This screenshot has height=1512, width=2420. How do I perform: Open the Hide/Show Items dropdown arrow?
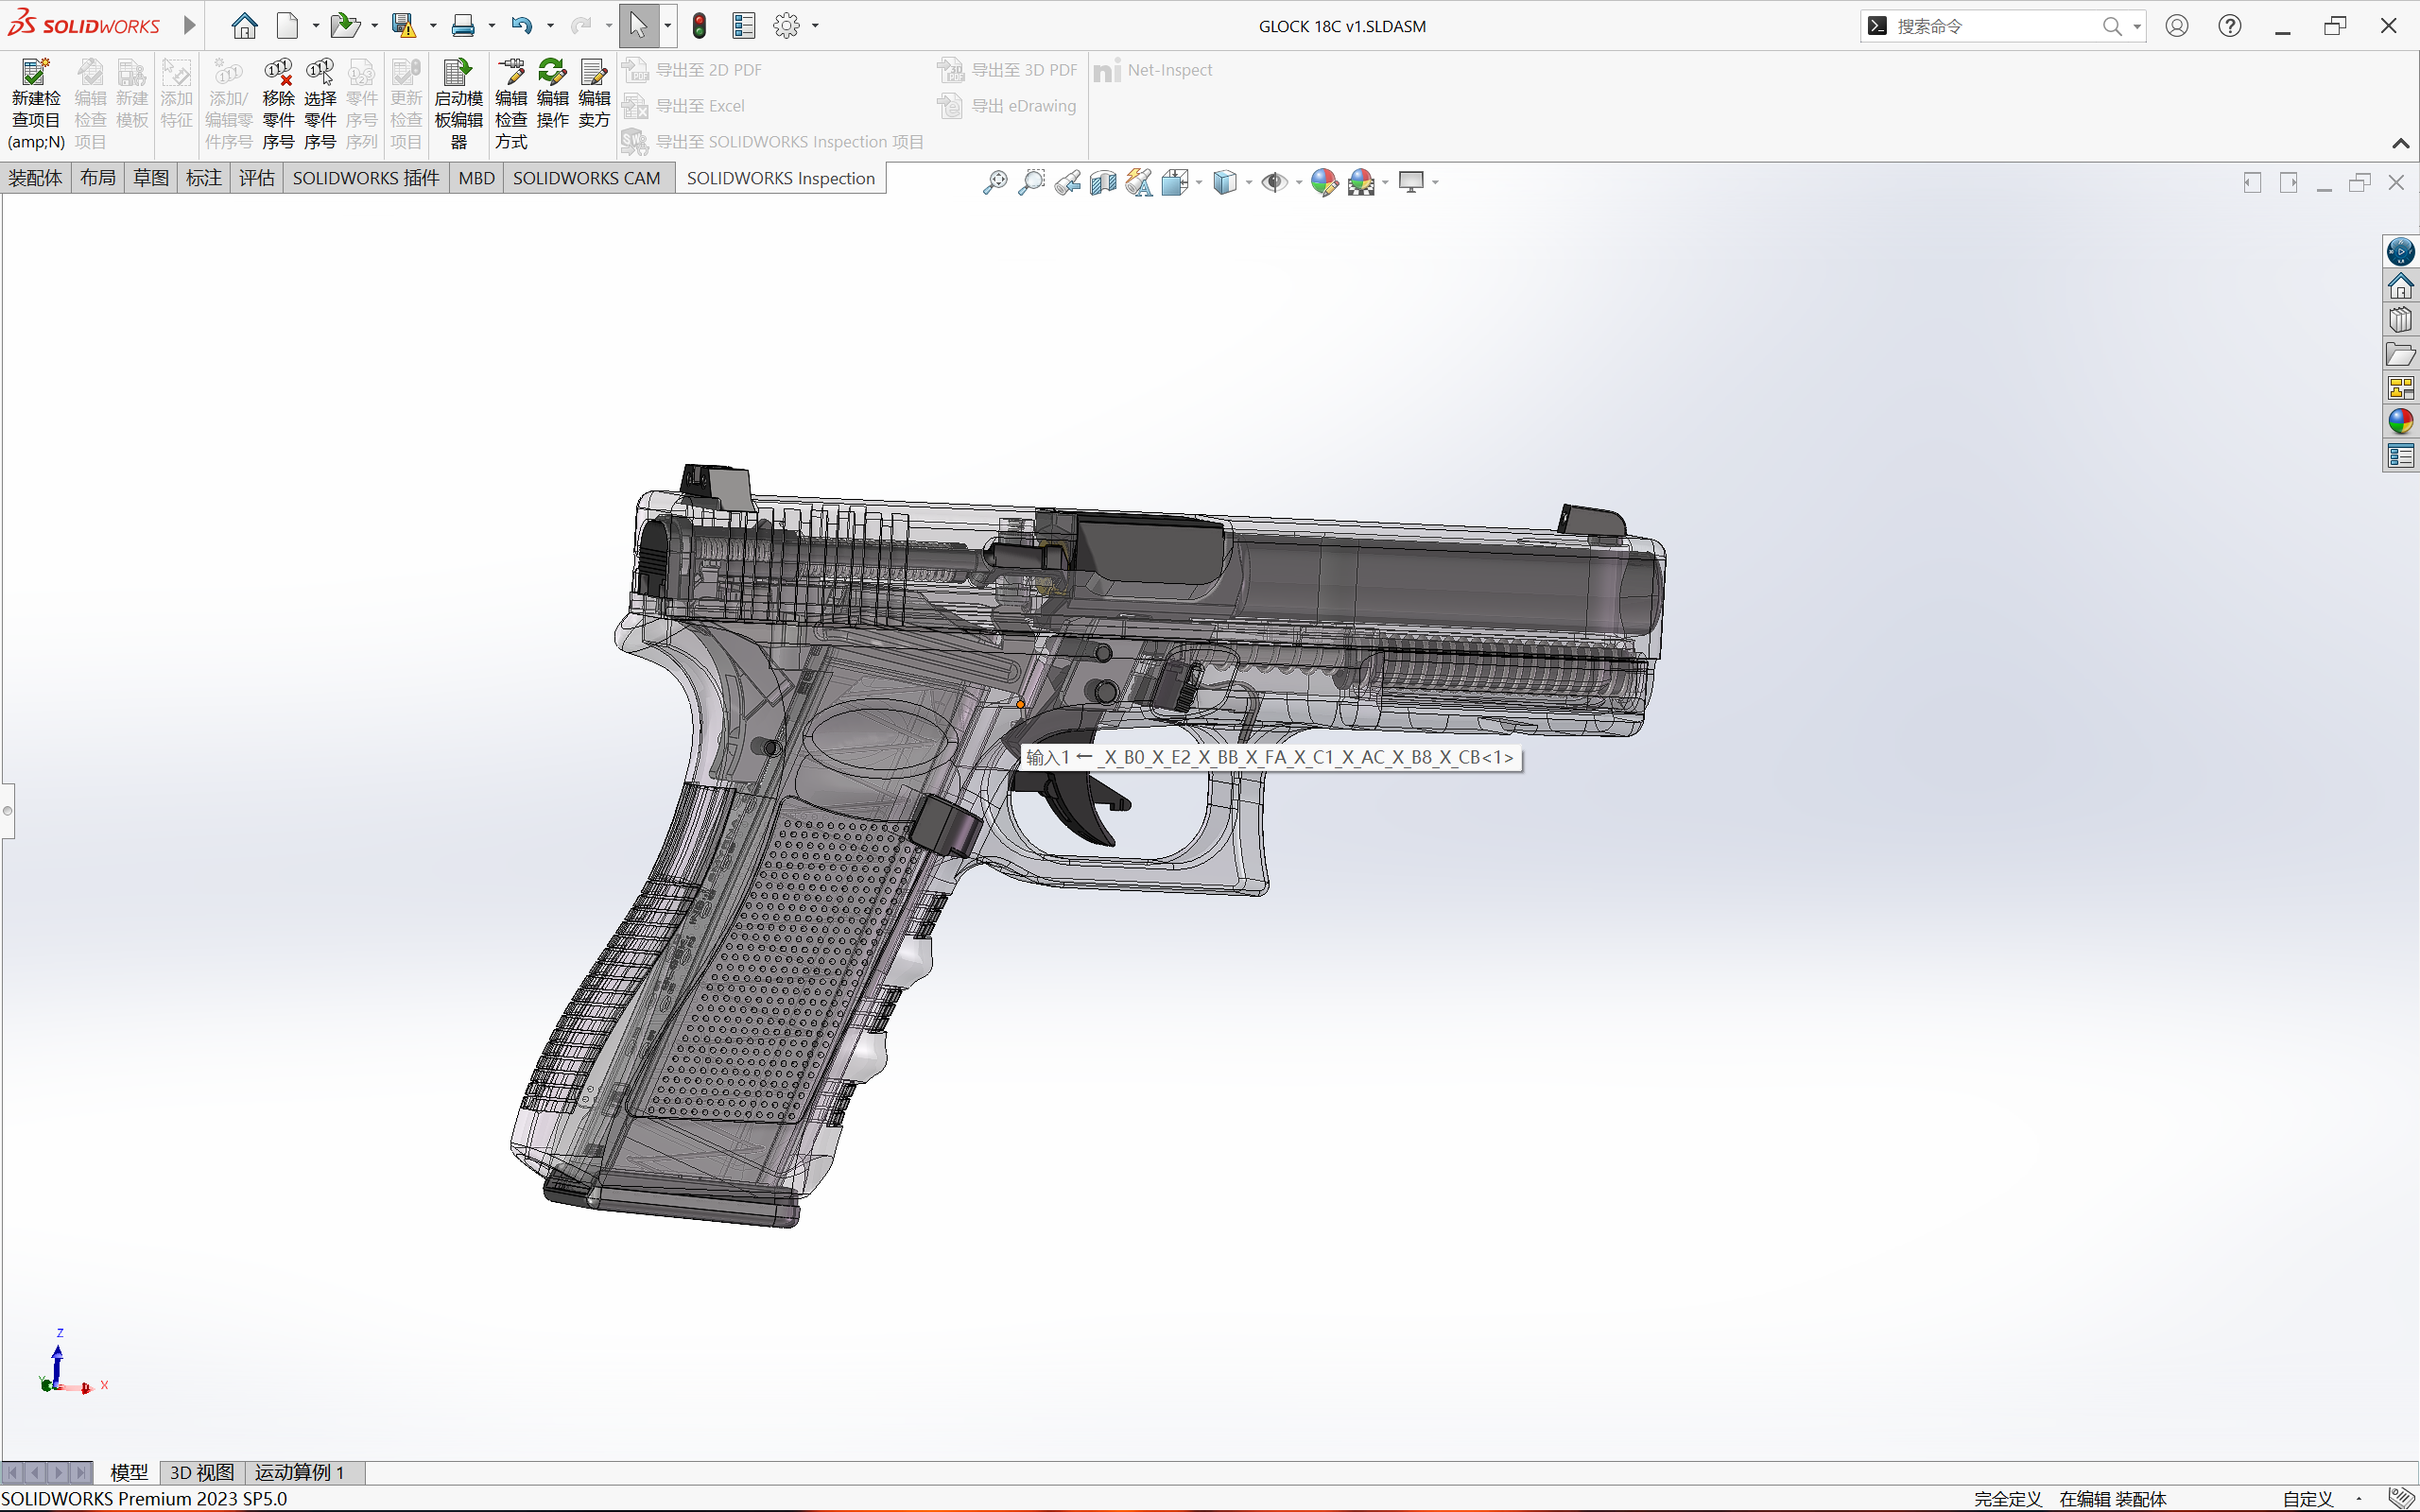click(x=1299, y=182)
